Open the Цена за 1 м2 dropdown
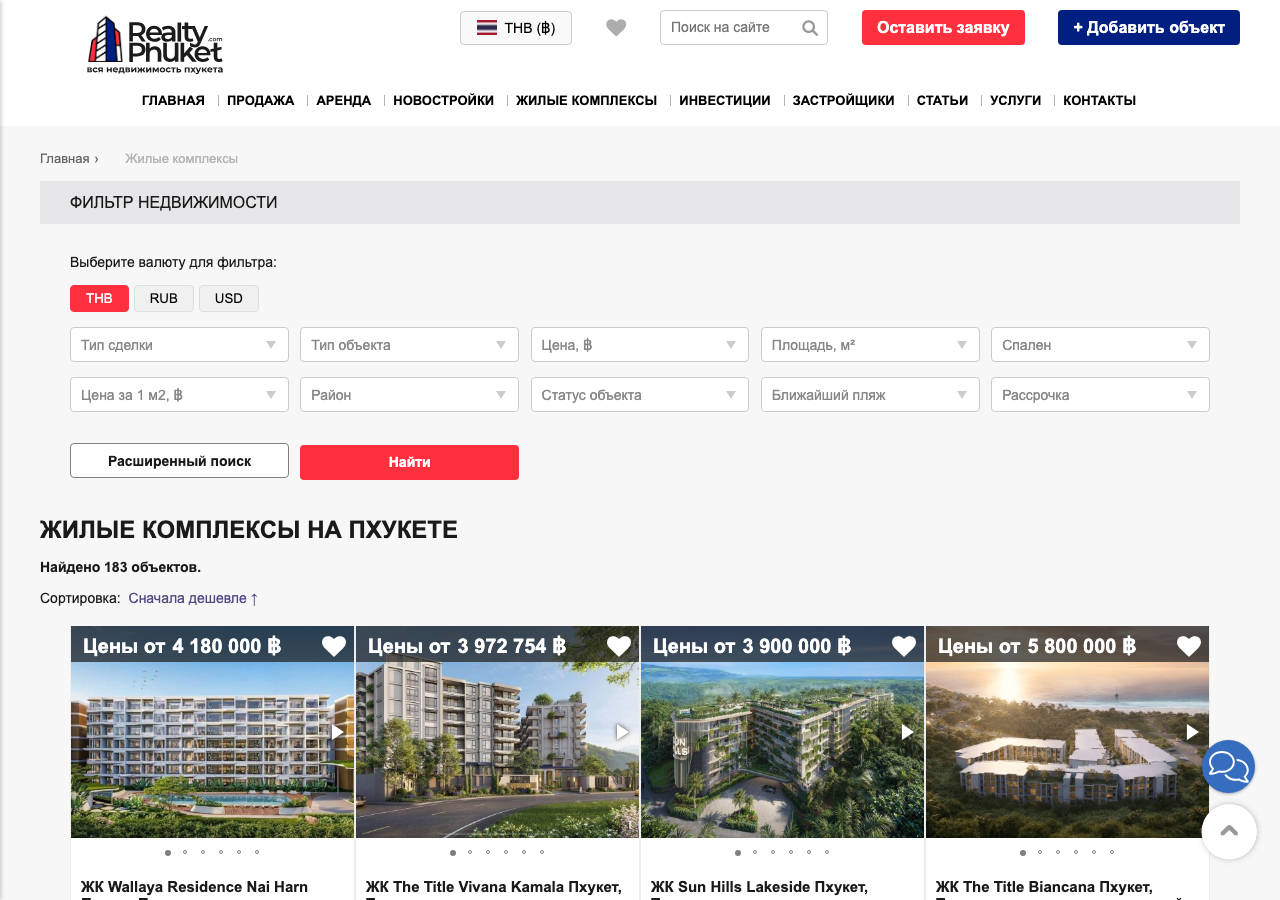 tap(179, 395)
